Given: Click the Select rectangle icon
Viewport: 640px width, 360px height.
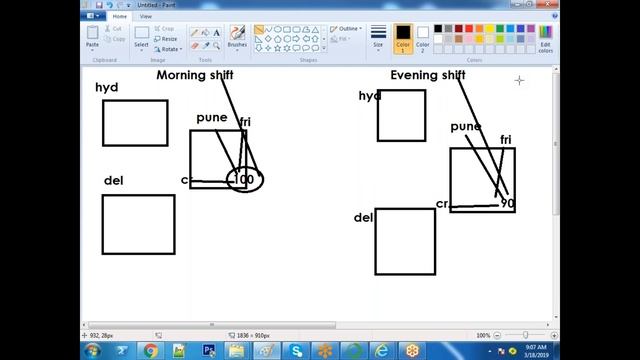Looking at the screenshot, I should point(142,33).
